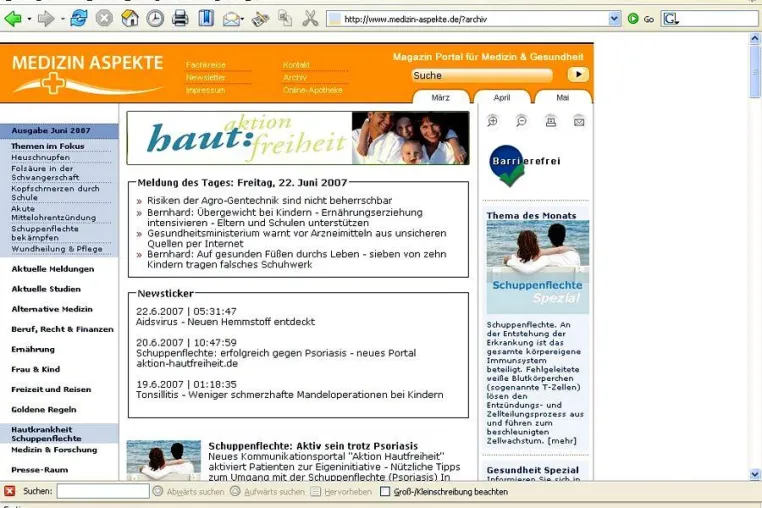Open history with the clock icon

(155, 18)
